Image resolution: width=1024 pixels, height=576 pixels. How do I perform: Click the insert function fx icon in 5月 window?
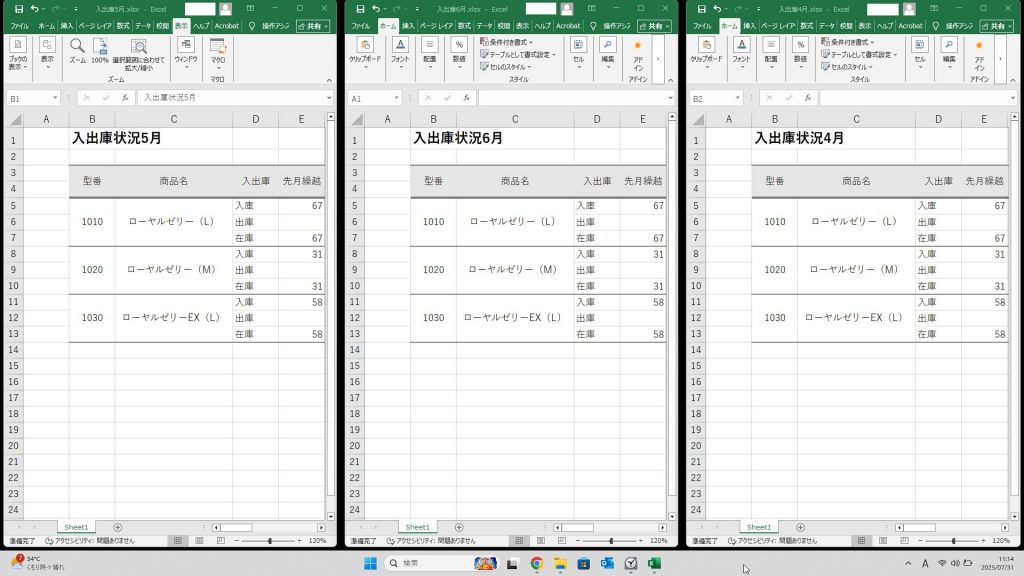(x=125, y=98)
